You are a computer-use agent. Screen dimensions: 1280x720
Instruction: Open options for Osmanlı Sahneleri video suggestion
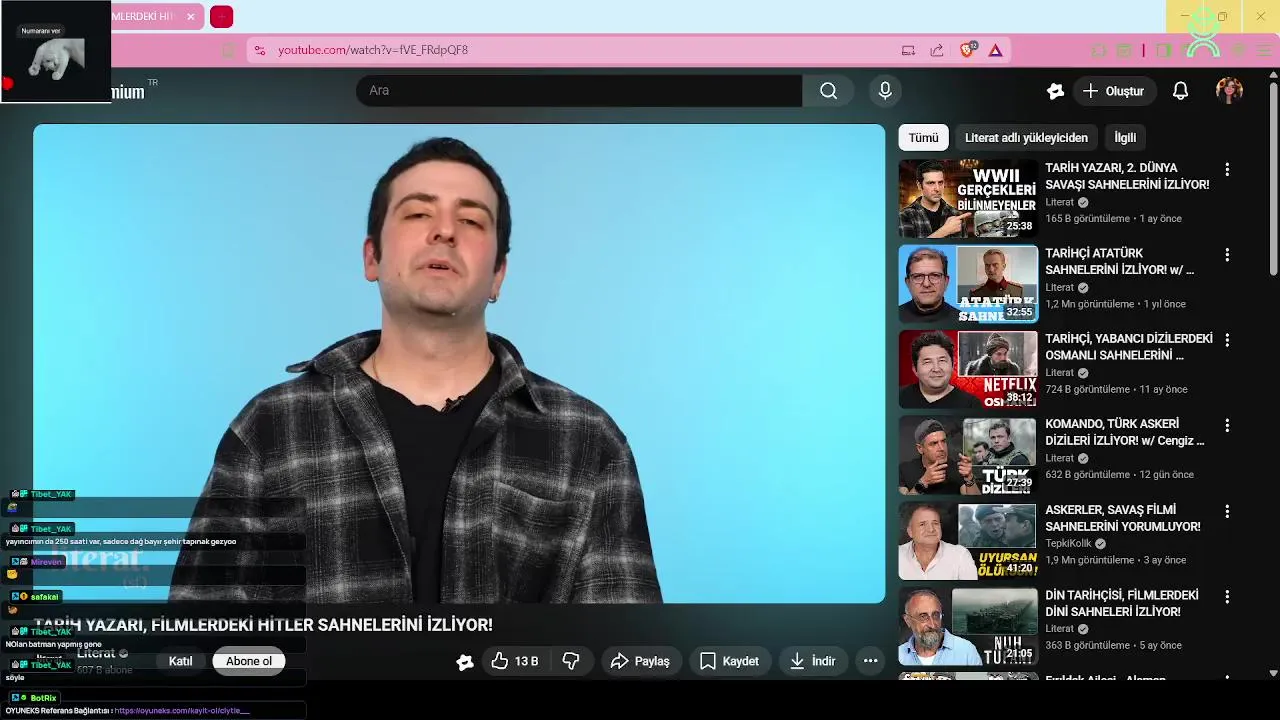1227,340
